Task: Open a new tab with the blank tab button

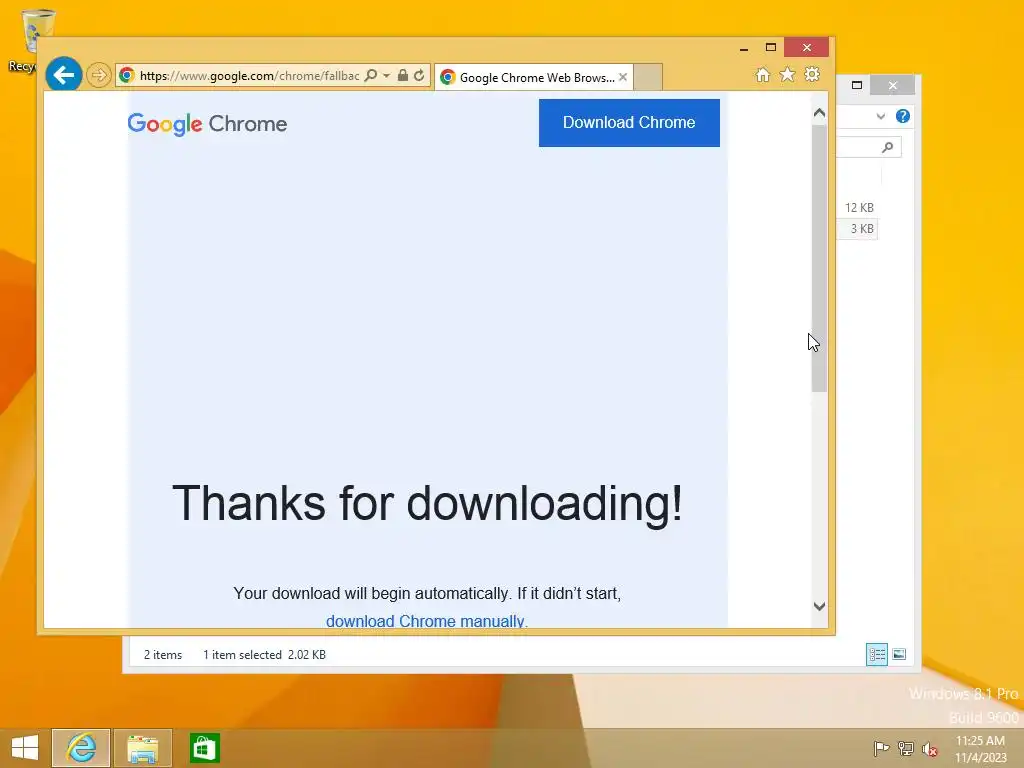Action: [648, 77]
